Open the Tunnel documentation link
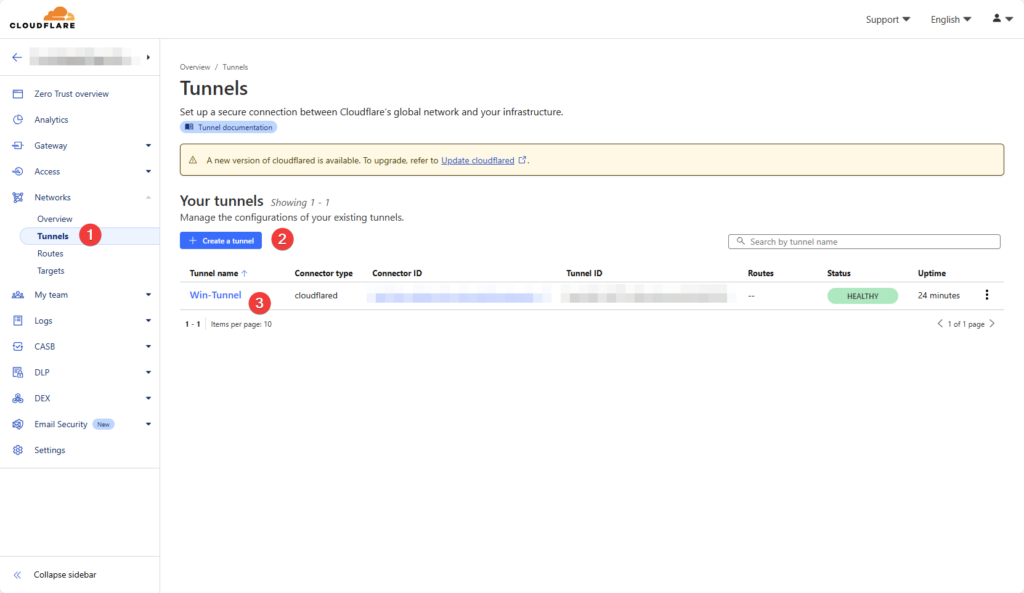 point(229,127)
